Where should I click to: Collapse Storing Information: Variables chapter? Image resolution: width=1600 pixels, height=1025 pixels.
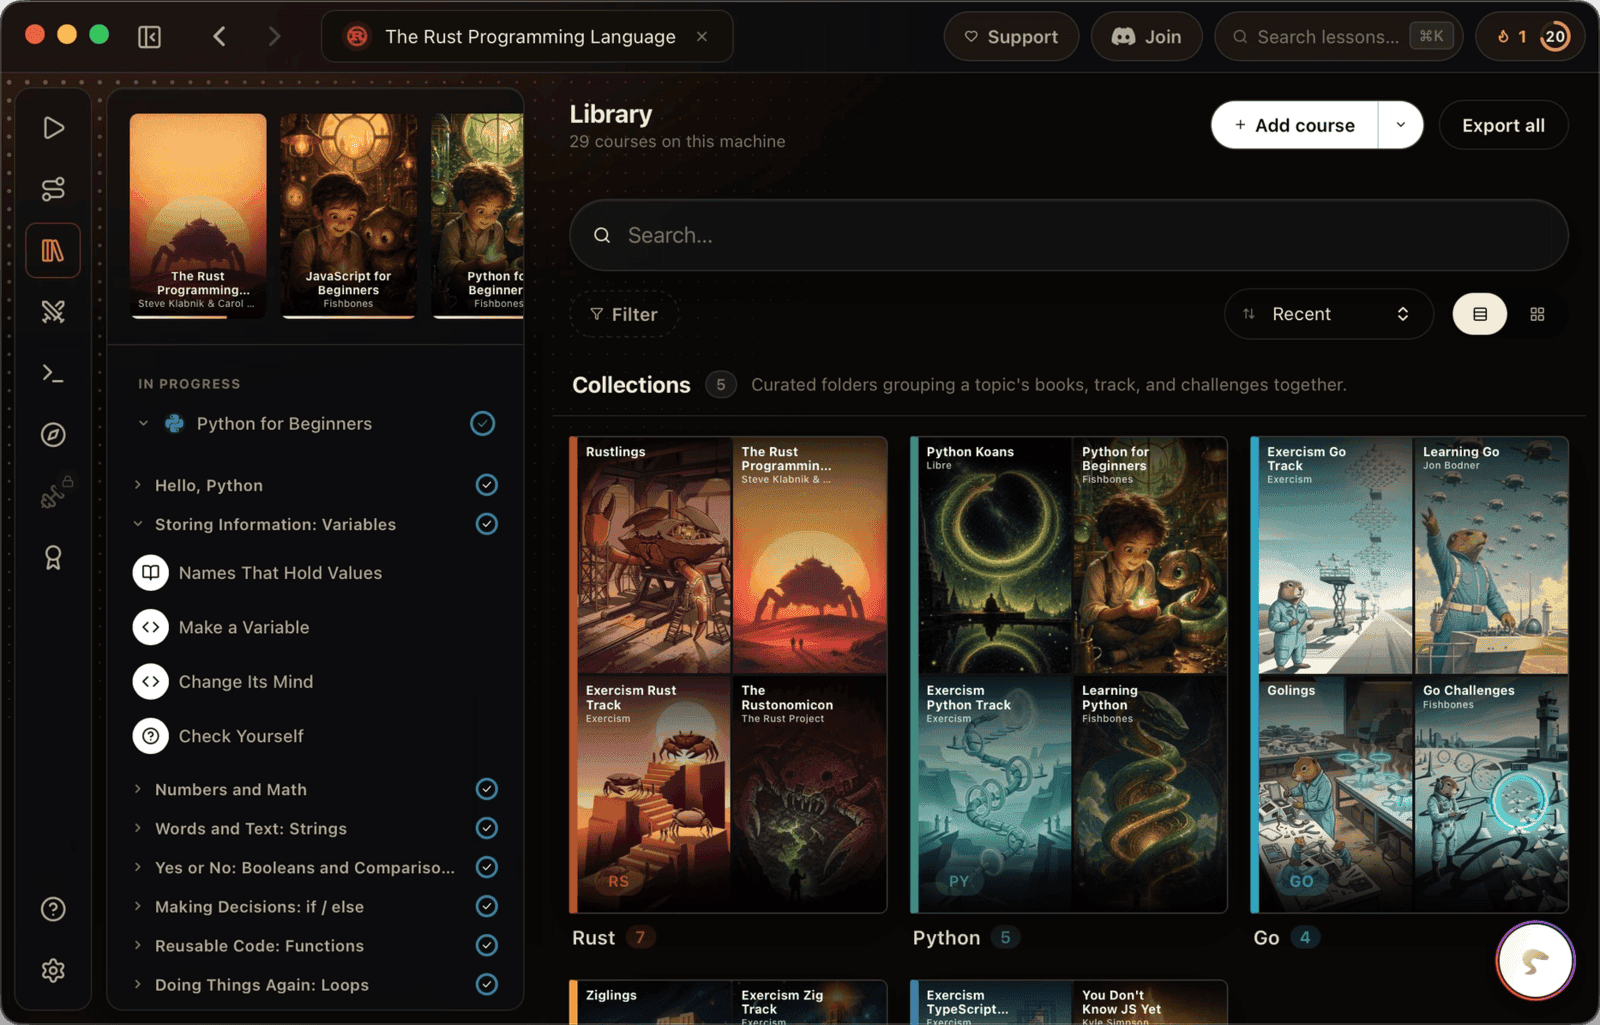138,524
